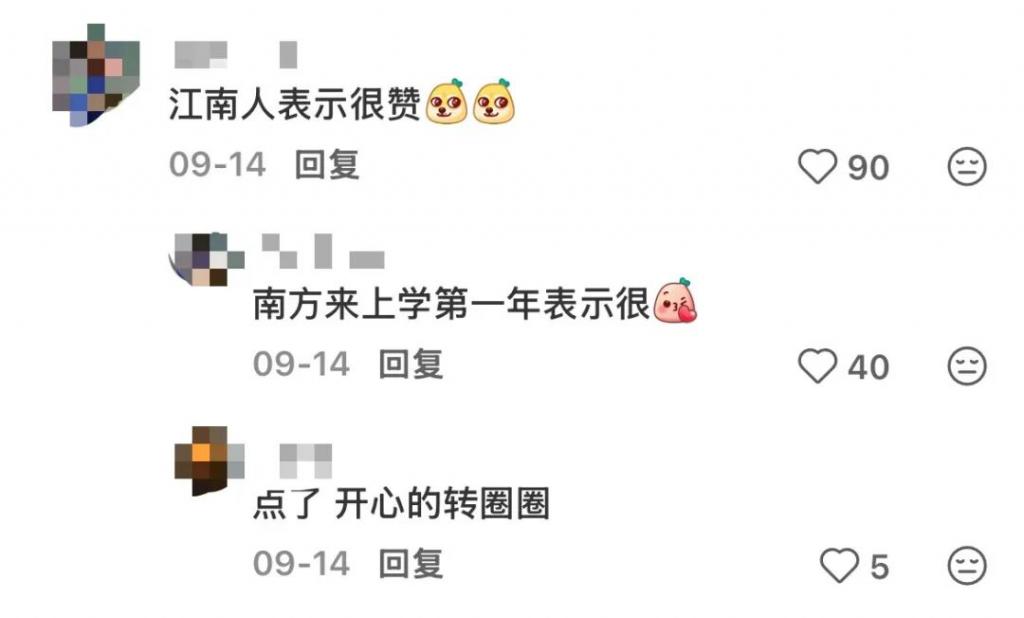The height and width of the screenshot is (618, 1024).
Task: Click the third commenter's blurred username
Action: pos(306,461)
